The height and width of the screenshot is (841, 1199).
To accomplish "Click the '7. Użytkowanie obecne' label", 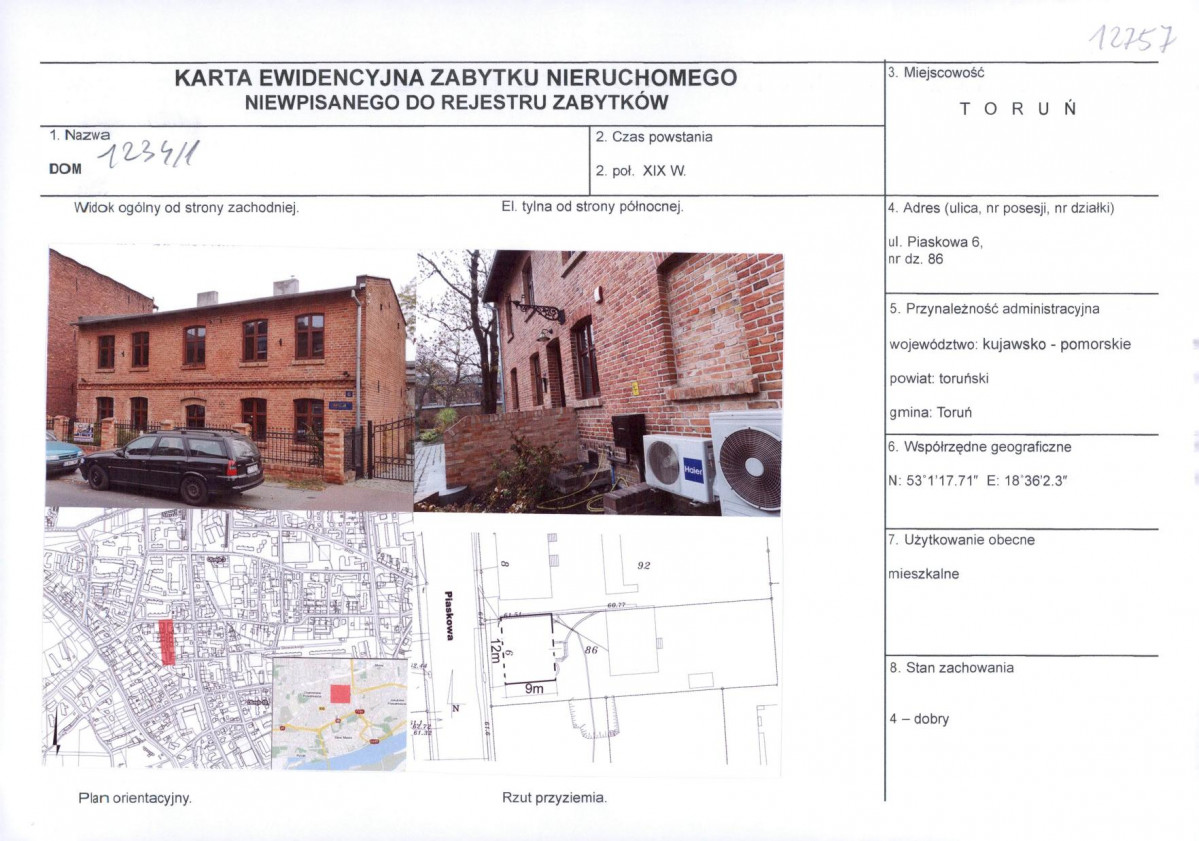I will pos(961,540).
